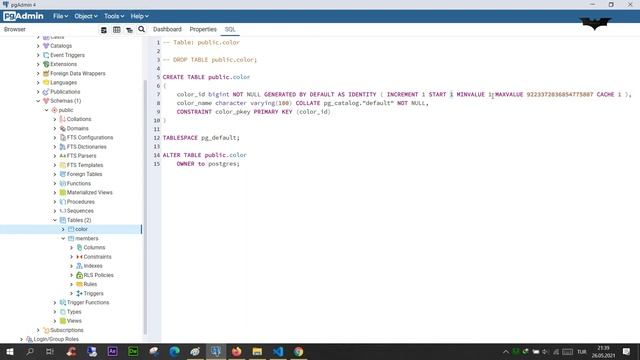Open Windows taskbar search

coord(30,351)
